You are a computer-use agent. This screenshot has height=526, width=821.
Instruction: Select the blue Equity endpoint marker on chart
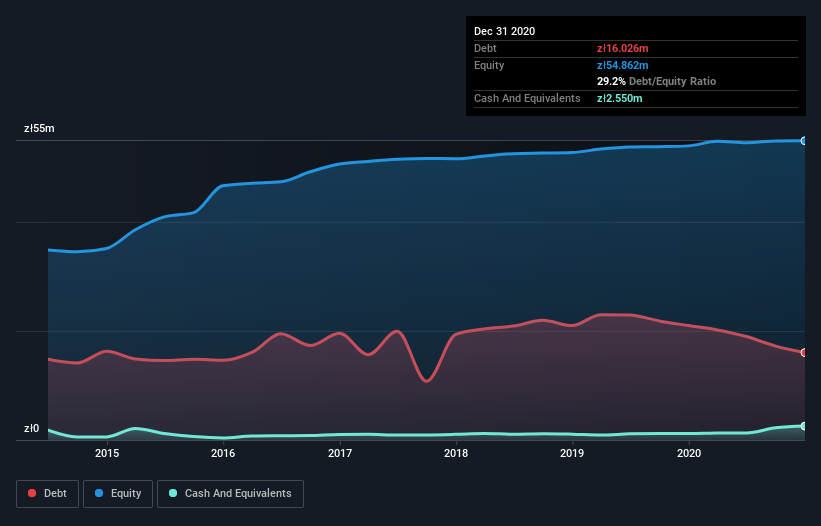coord(804,141)
